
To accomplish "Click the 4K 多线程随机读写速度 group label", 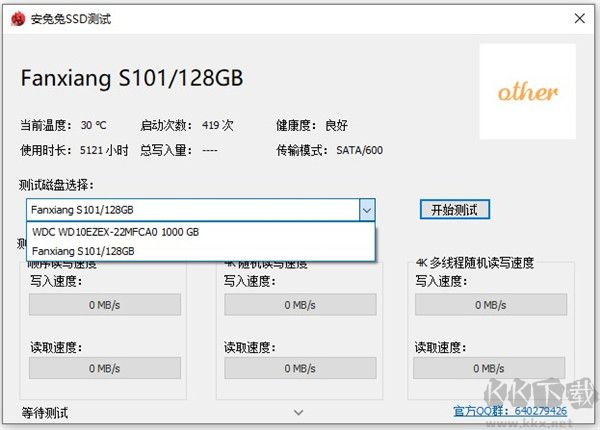I will (x=474, y=263).
